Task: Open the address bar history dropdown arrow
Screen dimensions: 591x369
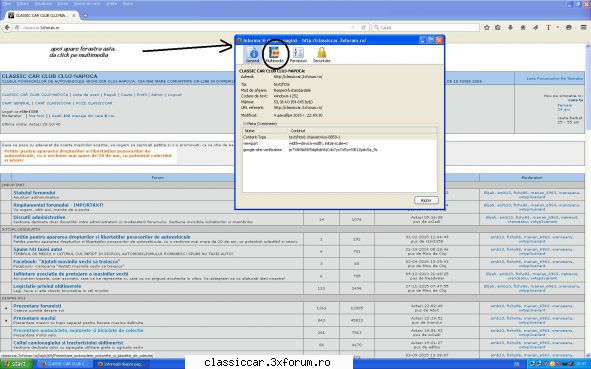Action: (x=353, y=28)
